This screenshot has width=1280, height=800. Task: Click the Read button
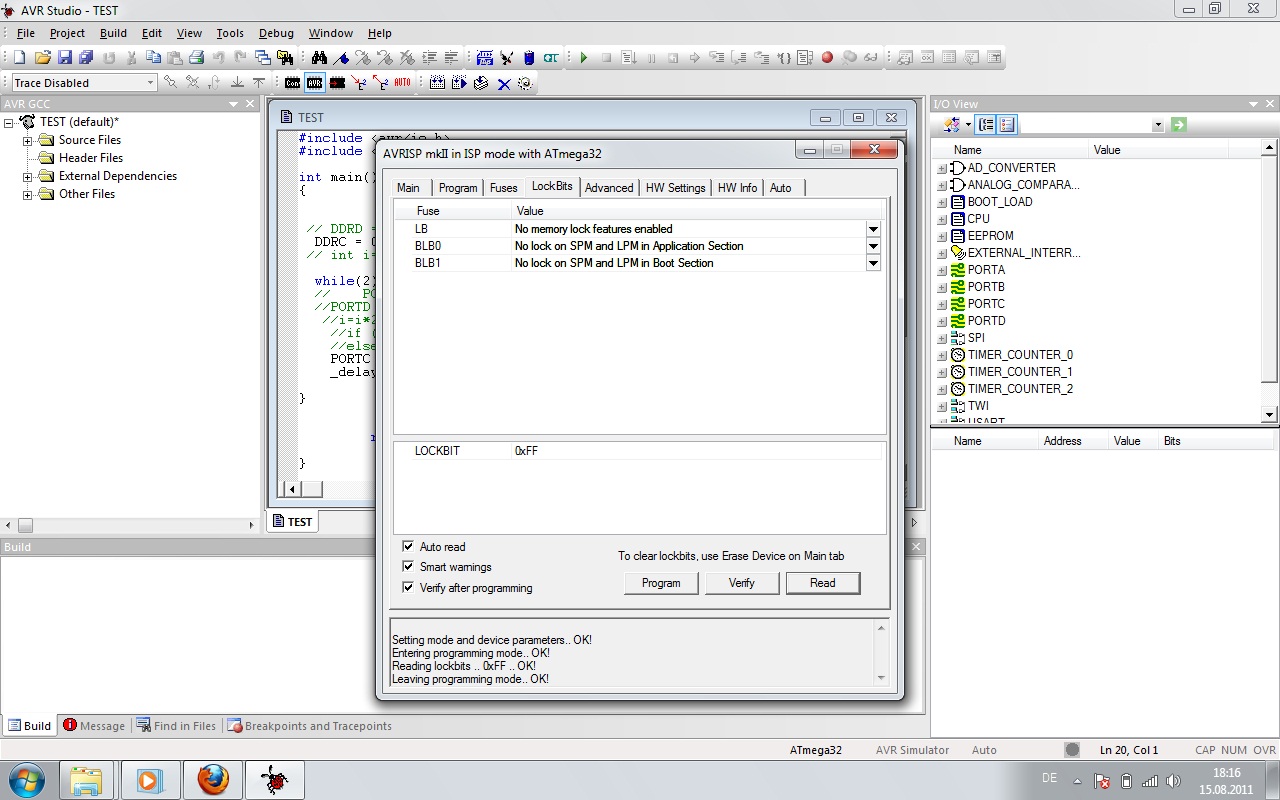coord(823,583)
